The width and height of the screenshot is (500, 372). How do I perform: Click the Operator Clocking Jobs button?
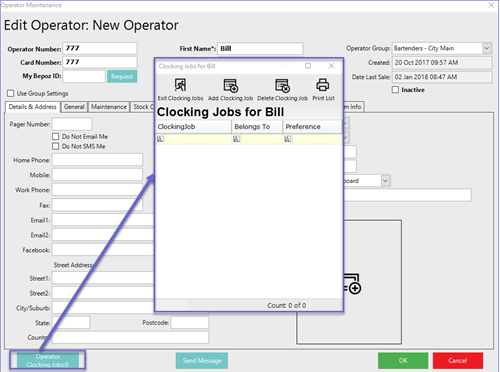point(48,360)
